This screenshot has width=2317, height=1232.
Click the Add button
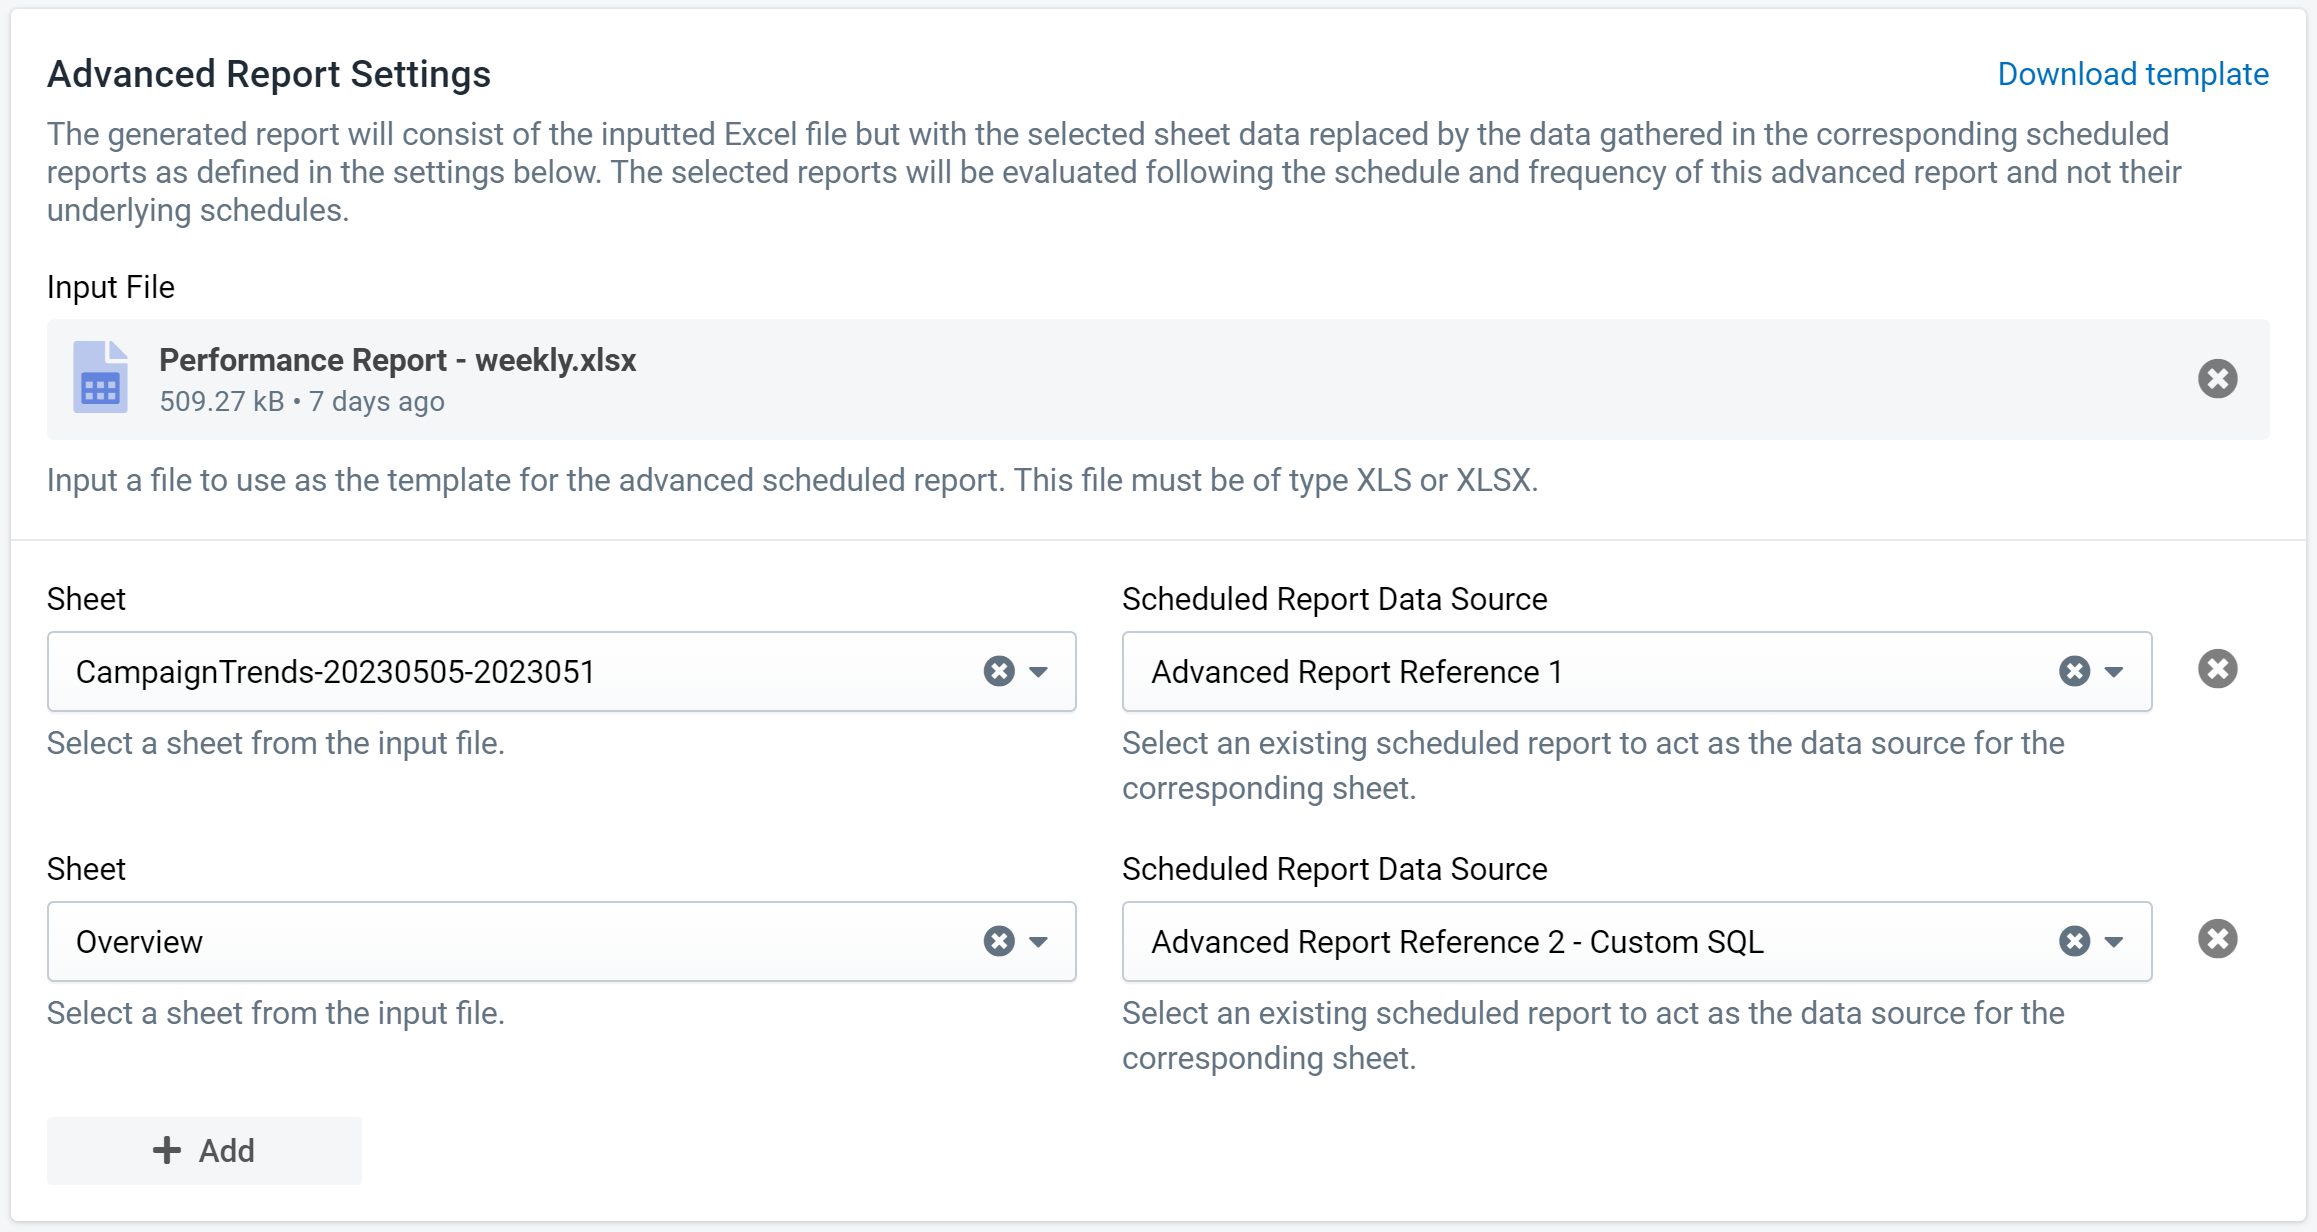click(204, 1151)
